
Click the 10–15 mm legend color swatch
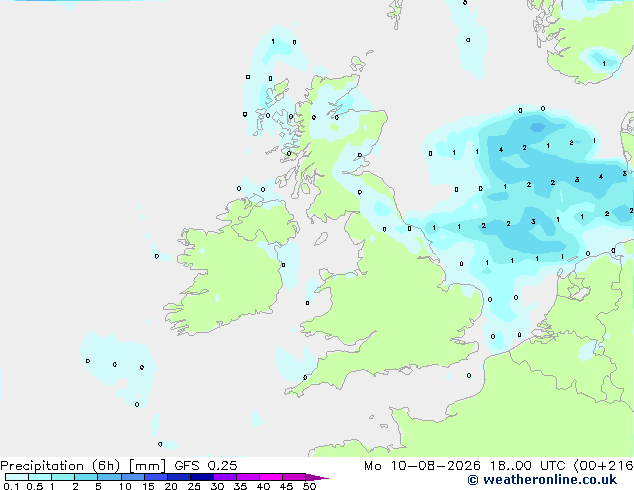tap(132, 477)
